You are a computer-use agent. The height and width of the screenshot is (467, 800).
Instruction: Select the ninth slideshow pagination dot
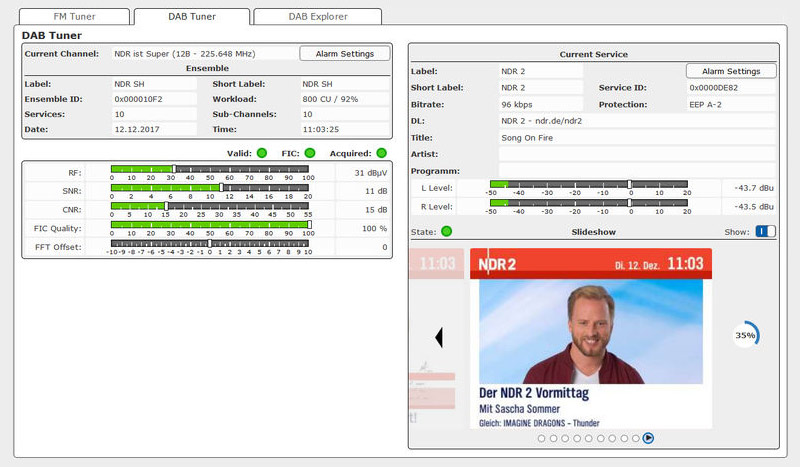point(636,438)
